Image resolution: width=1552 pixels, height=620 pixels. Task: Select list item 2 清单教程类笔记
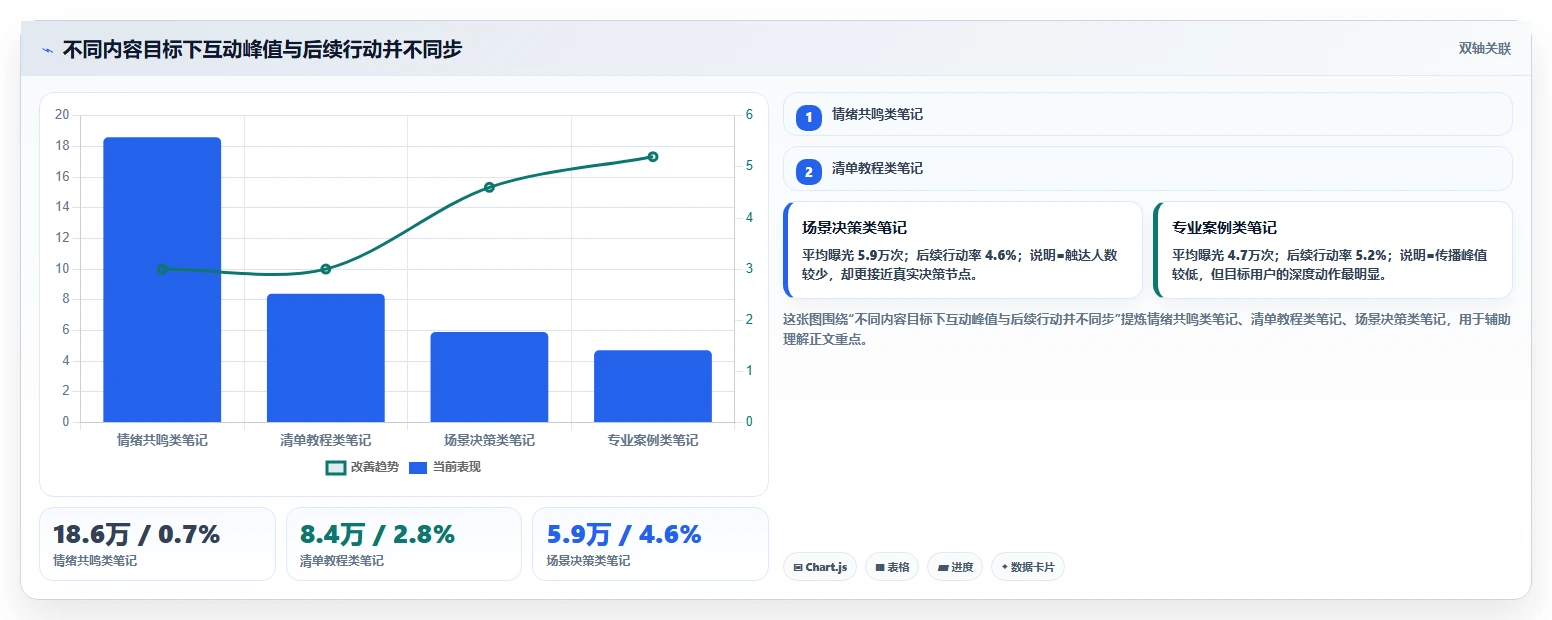coord(1148,168)
